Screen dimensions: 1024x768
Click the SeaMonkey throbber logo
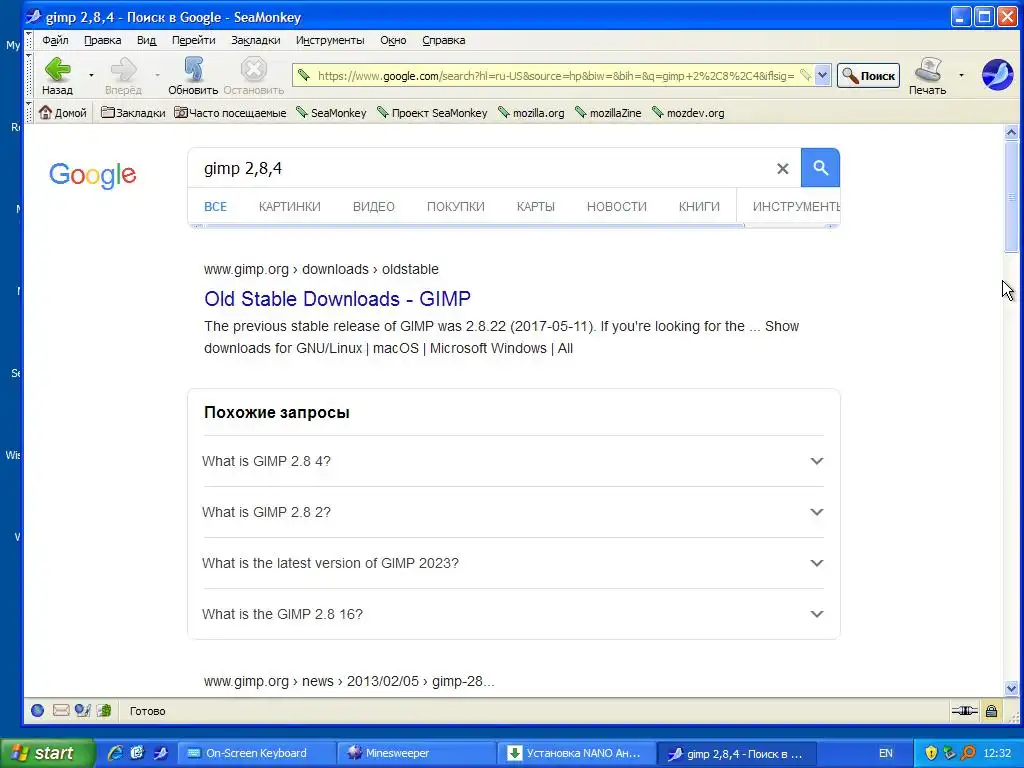pos(997,74)
